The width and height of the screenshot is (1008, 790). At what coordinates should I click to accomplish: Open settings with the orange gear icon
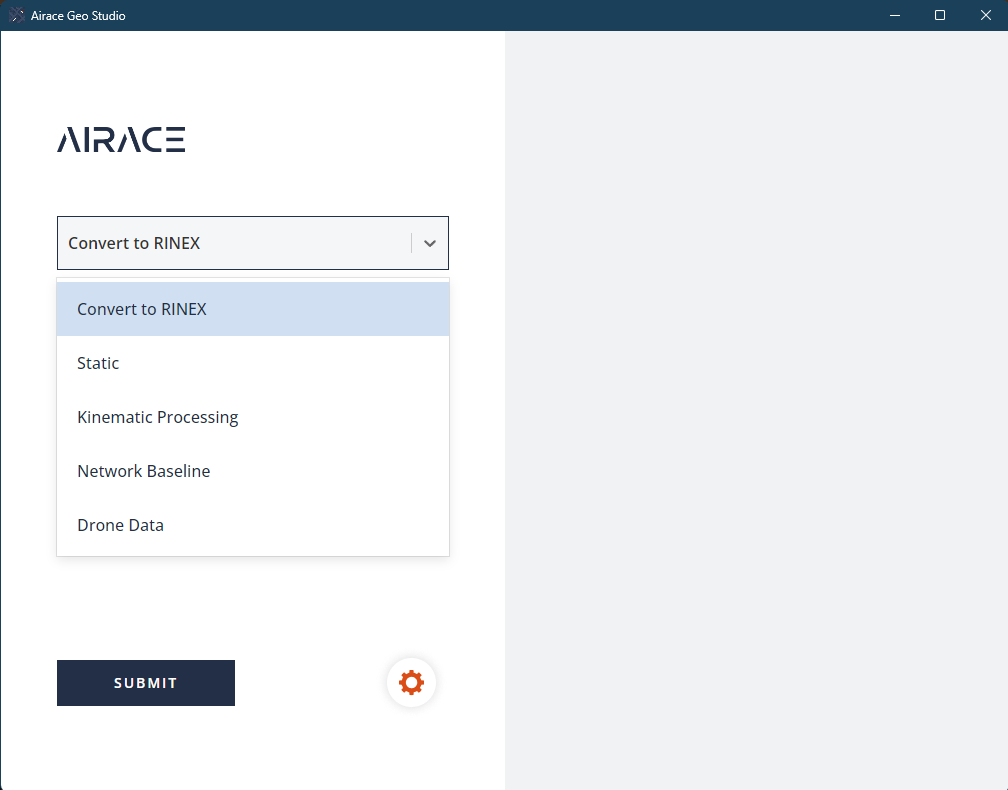point(411,683)
